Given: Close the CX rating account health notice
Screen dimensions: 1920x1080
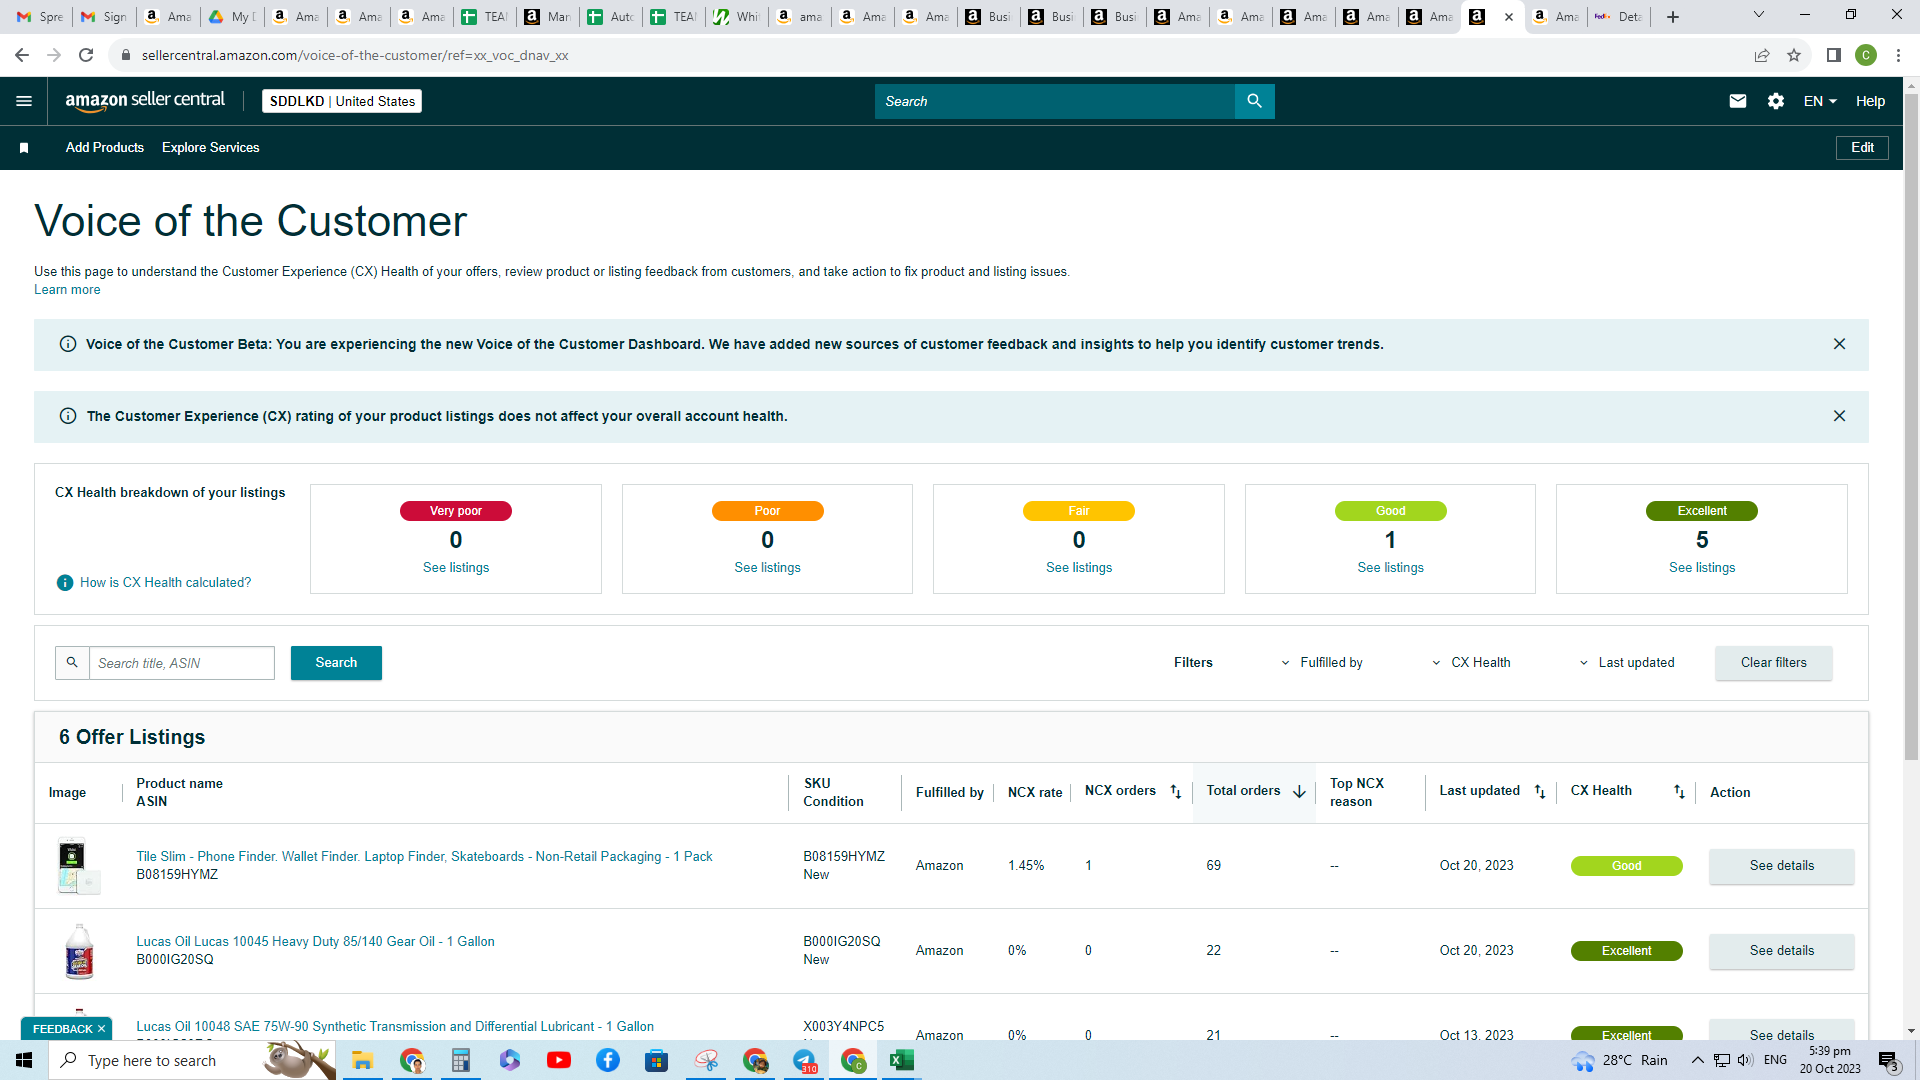Looking at the screenshot, I should [x=1839, y=416].
